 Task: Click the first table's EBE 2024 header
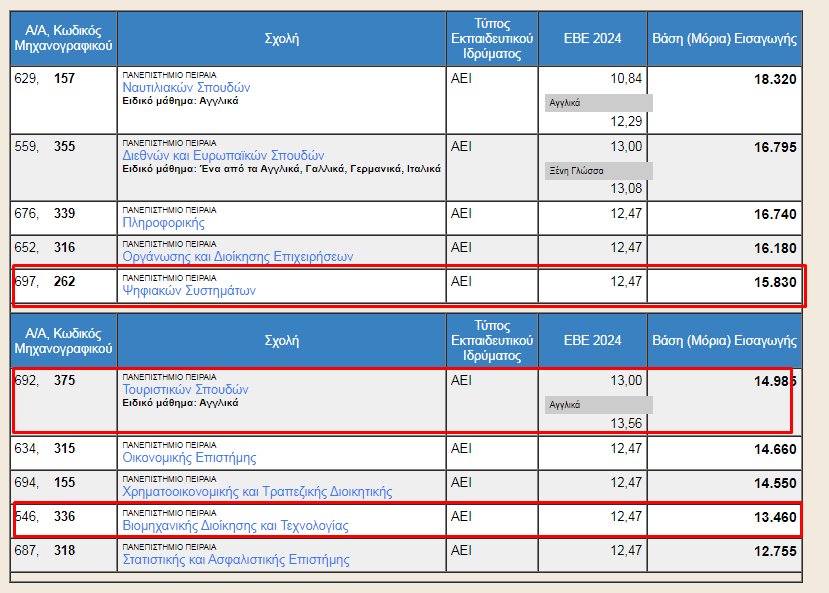pos(592,39)
